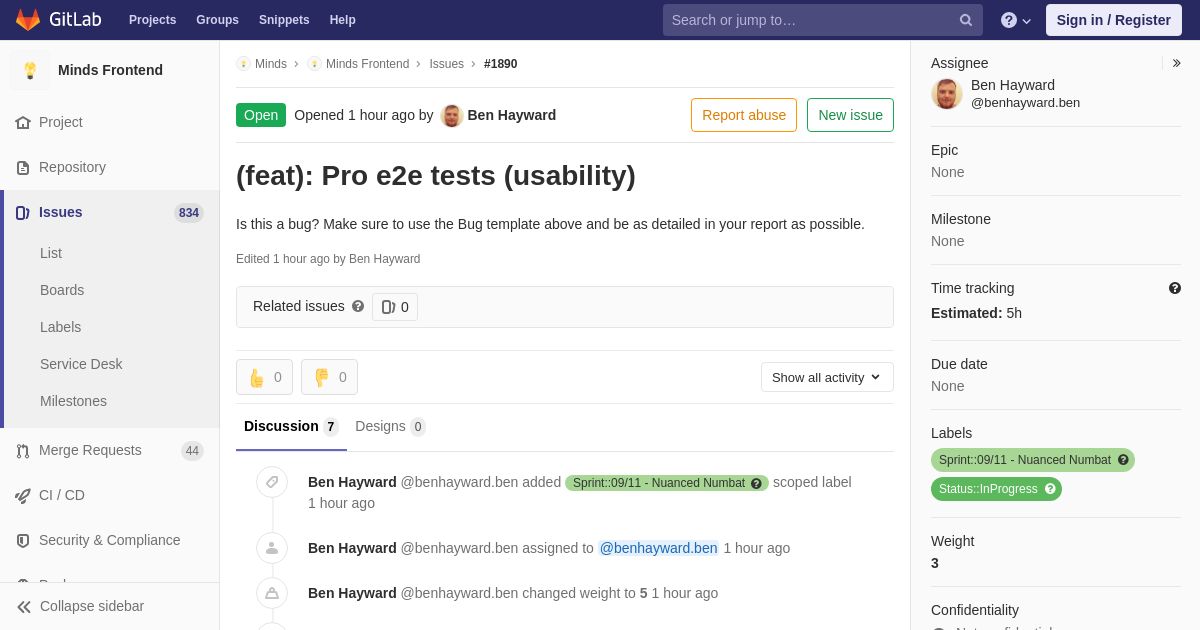Click Related issues help icon
The image size is (1200, 630).
tap(358, 306)
